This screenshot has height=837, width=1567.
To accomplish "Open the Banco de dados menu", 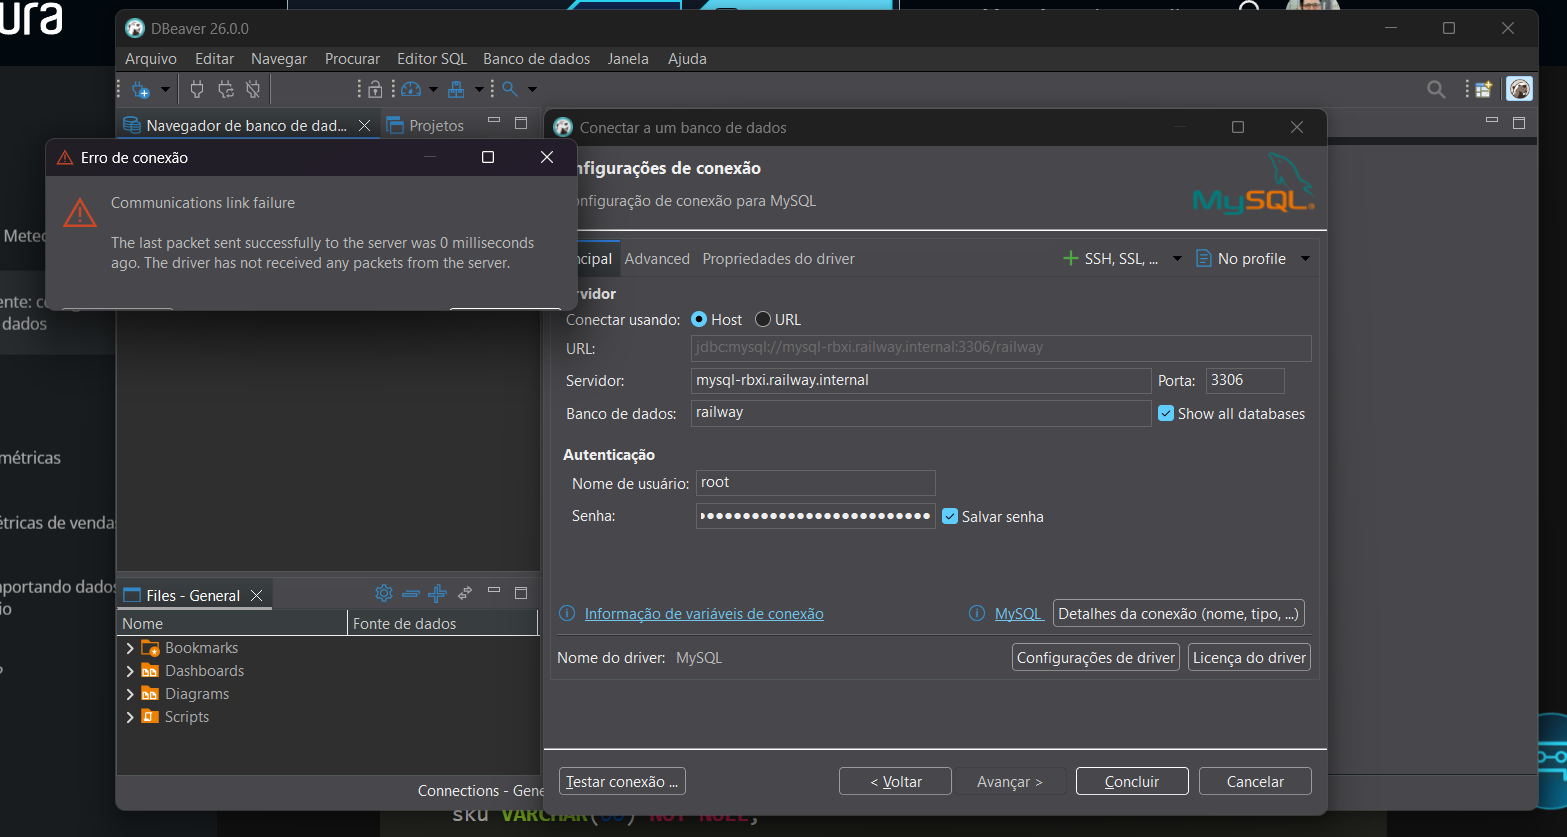I will [537, 59].
